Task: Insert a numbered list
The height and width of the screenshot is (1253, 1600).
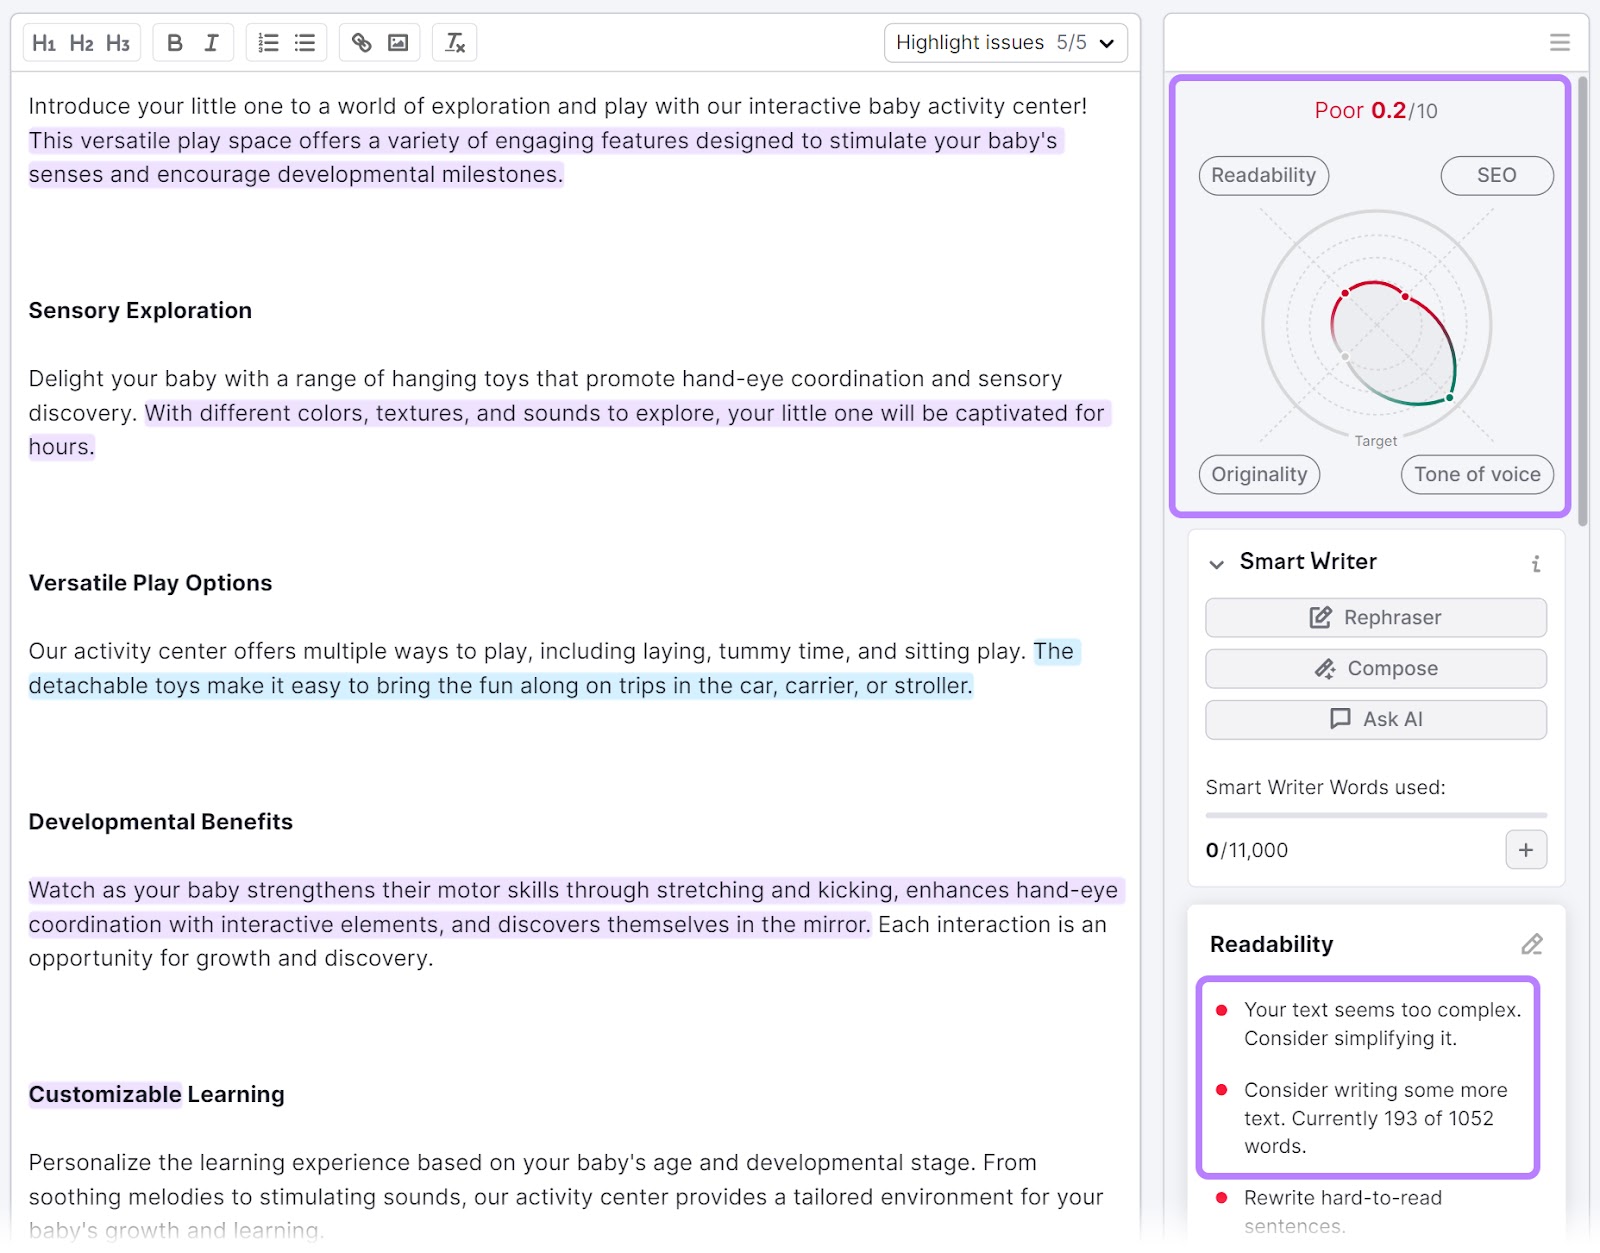Action: [268, 43]
